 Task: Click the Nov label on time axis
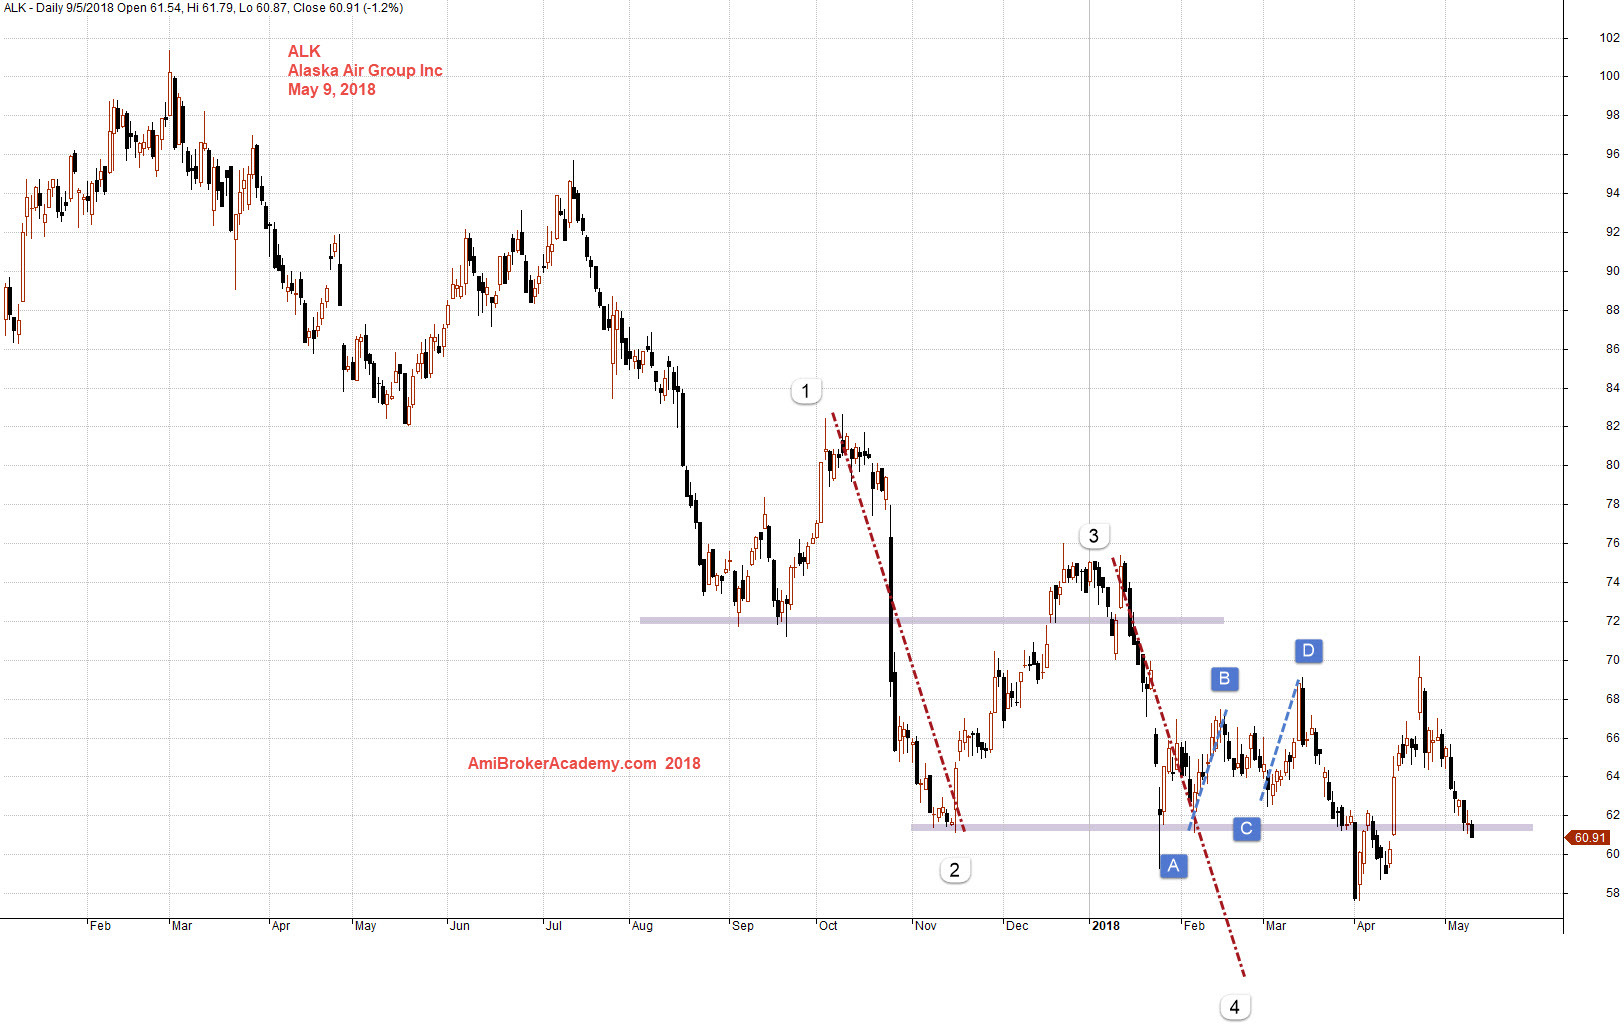pos(926,926)
